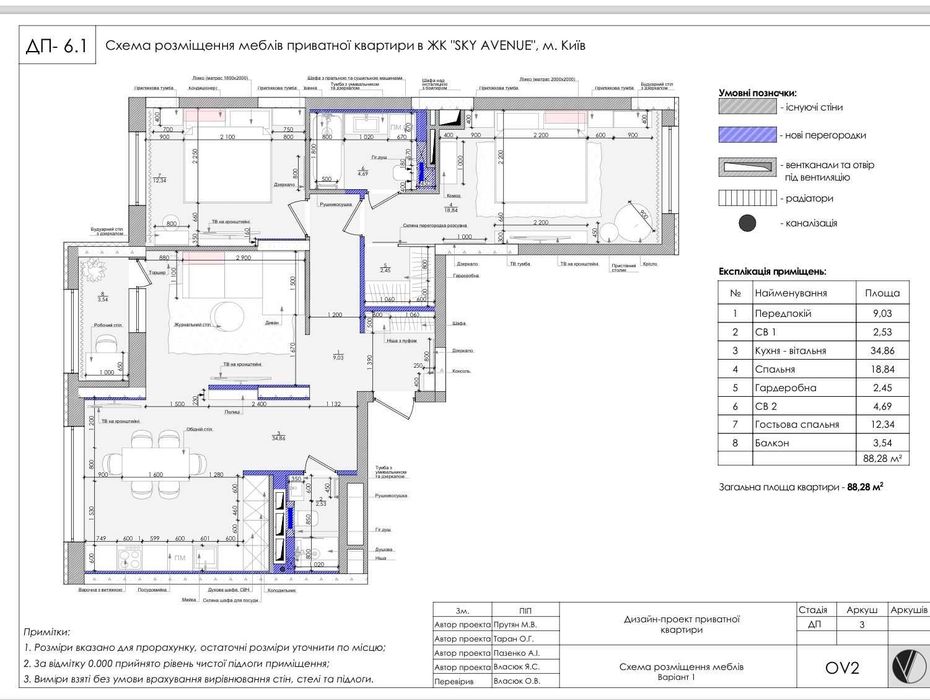Click the 'Примітки:' notes heading
930x700 pixels.
pos(47,632)
